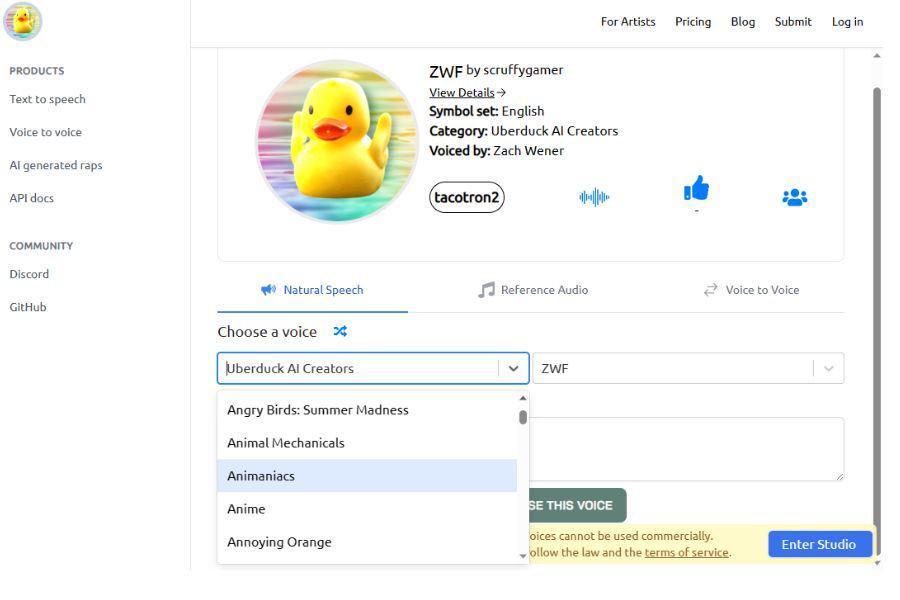Click the group users icon
Screen dimensions: 900x600
click(794, 198)
